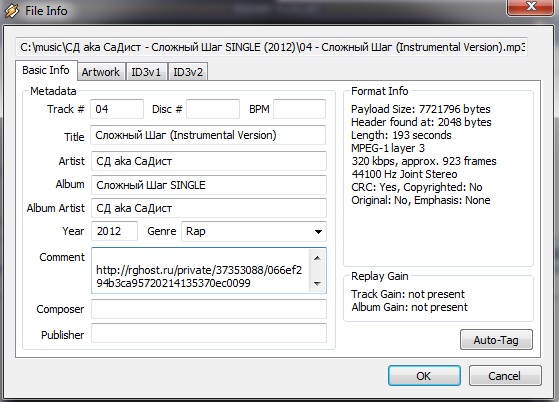
Task: Click the empty BPM field
Action: pos(299,109)
